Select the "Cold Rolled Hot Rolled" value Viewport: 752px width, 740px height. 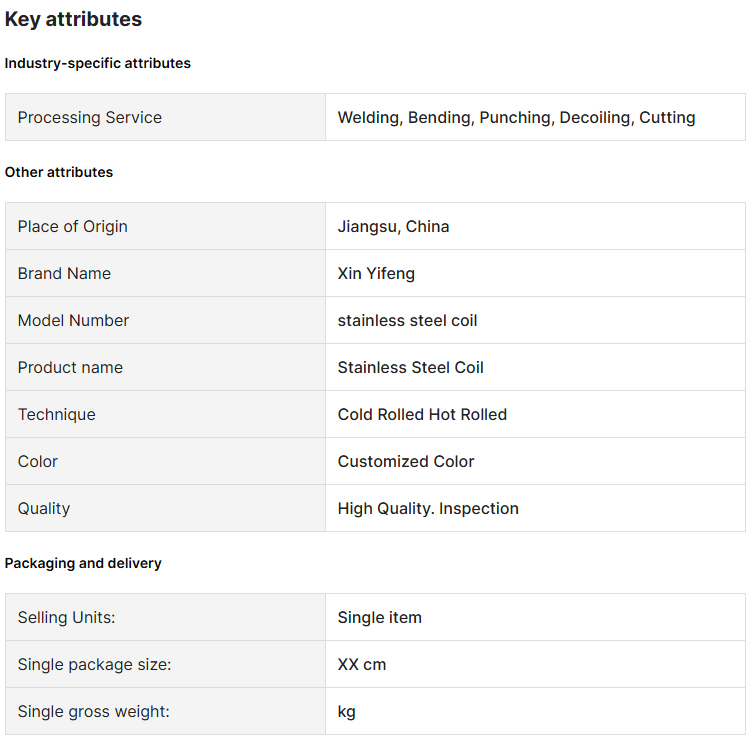point(422,414)
